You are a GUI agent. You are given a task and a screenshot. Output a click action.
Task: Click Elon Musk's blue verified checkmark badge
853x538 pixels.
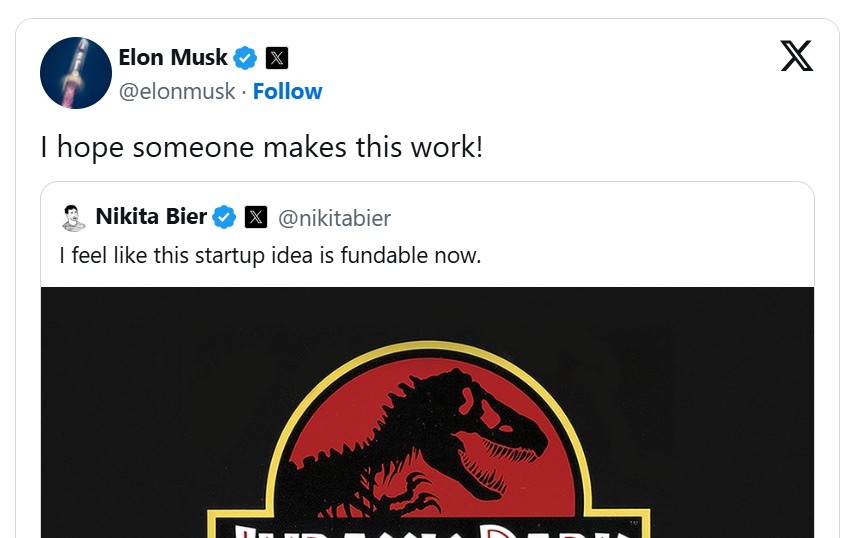(x=246, y=57)
